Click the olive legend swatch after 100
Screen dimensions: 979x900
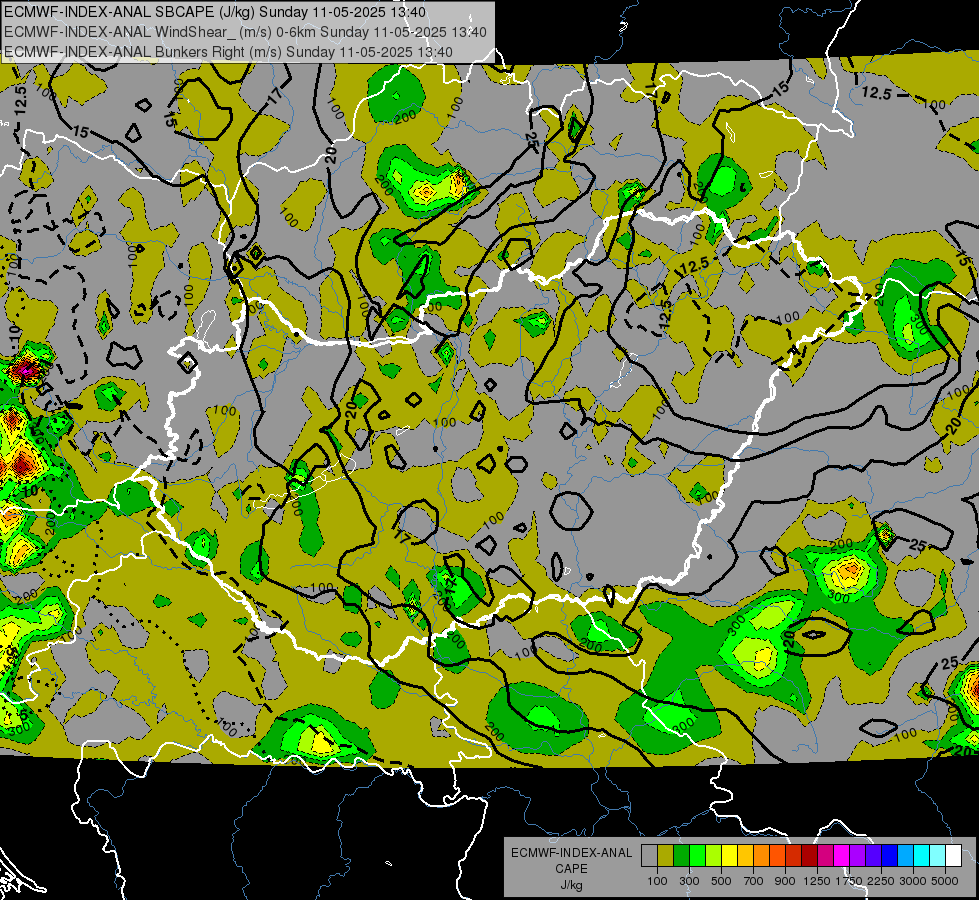(666, 856)
